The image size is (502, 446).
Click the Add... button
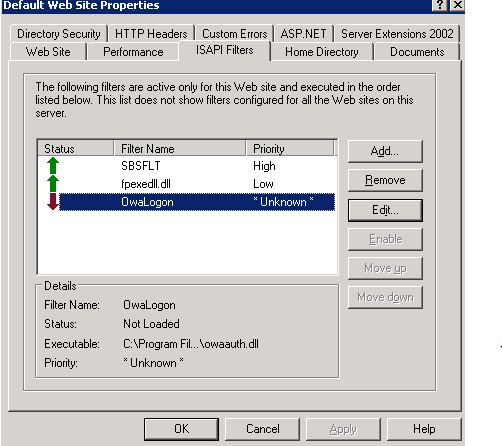tap(385, 151)
